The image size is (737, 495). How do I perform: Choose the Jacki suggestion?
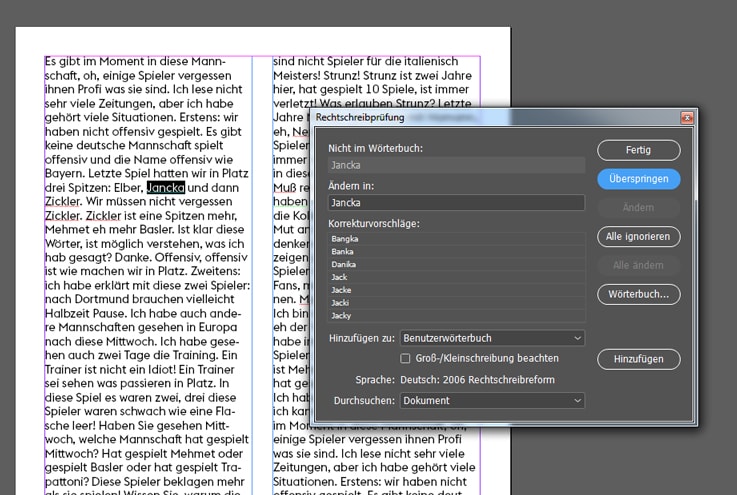(456, 302)
